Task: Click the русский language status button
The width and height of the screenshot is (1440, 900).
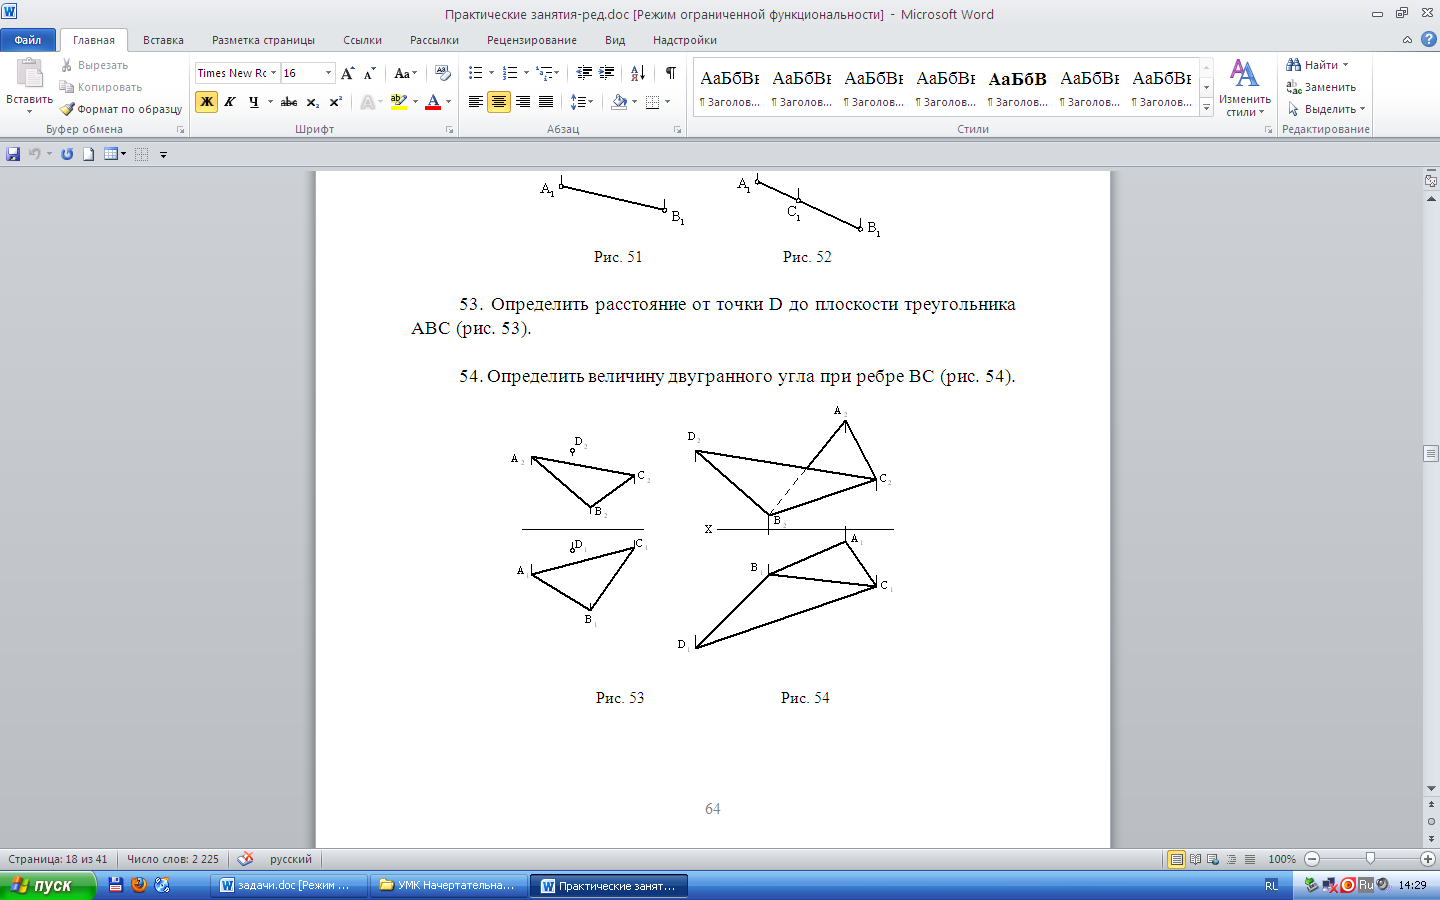Action: pyautogui.click(x=291, y=859)
